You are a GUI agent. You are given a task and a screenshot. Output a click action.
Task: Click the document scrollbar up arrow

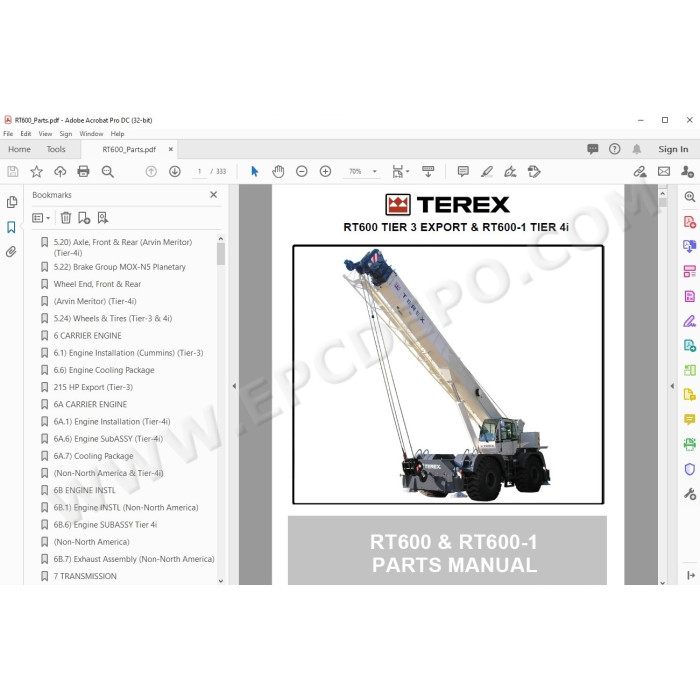click(x=662, y=194)
